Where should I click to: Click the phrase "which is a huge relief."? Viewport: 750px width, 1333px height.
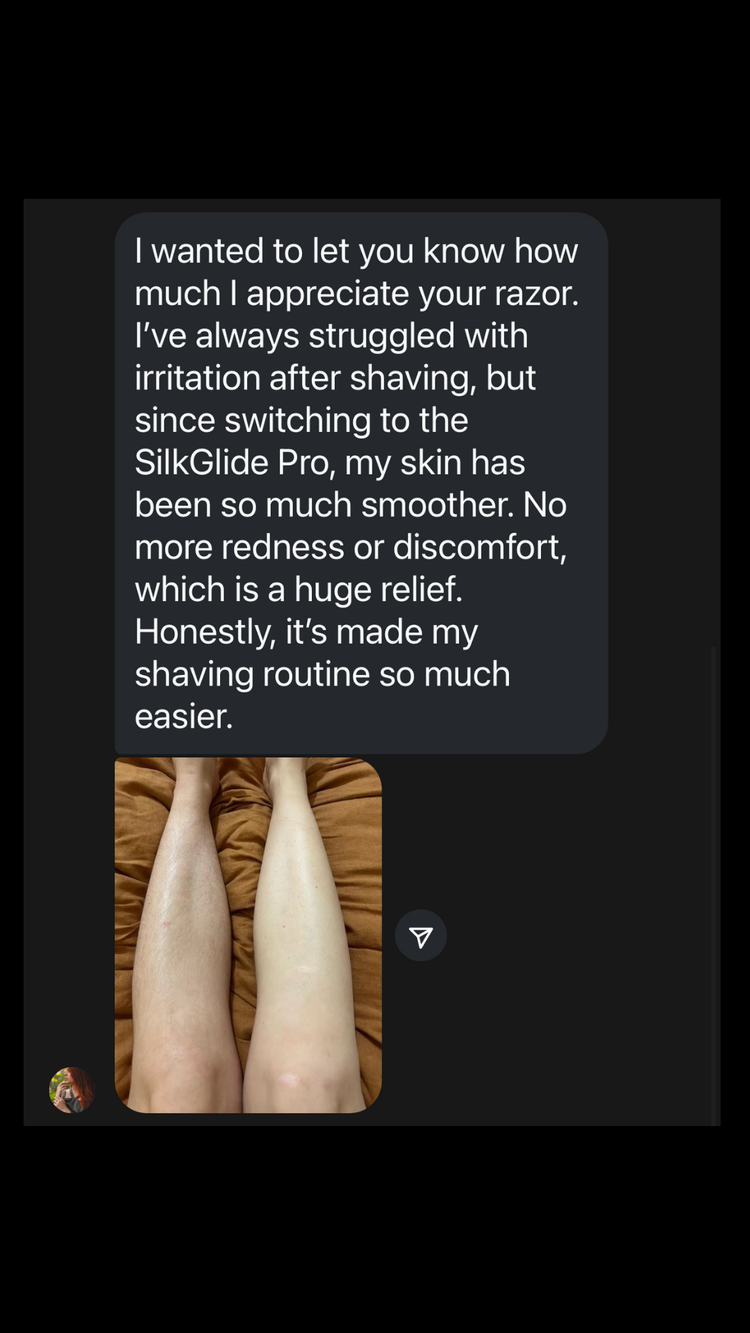tap(299, 589)
